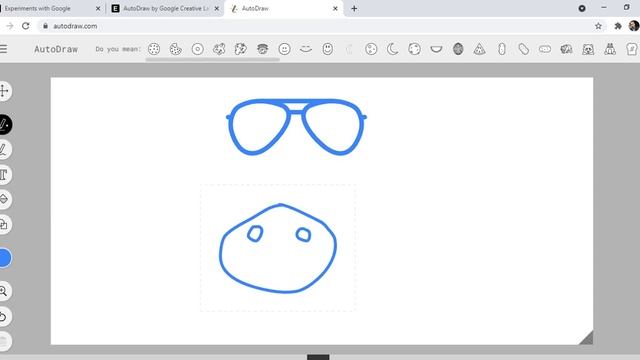Pick the horizontal pill suggestion
Screen dimensions: 640x360
click(545, 49)
